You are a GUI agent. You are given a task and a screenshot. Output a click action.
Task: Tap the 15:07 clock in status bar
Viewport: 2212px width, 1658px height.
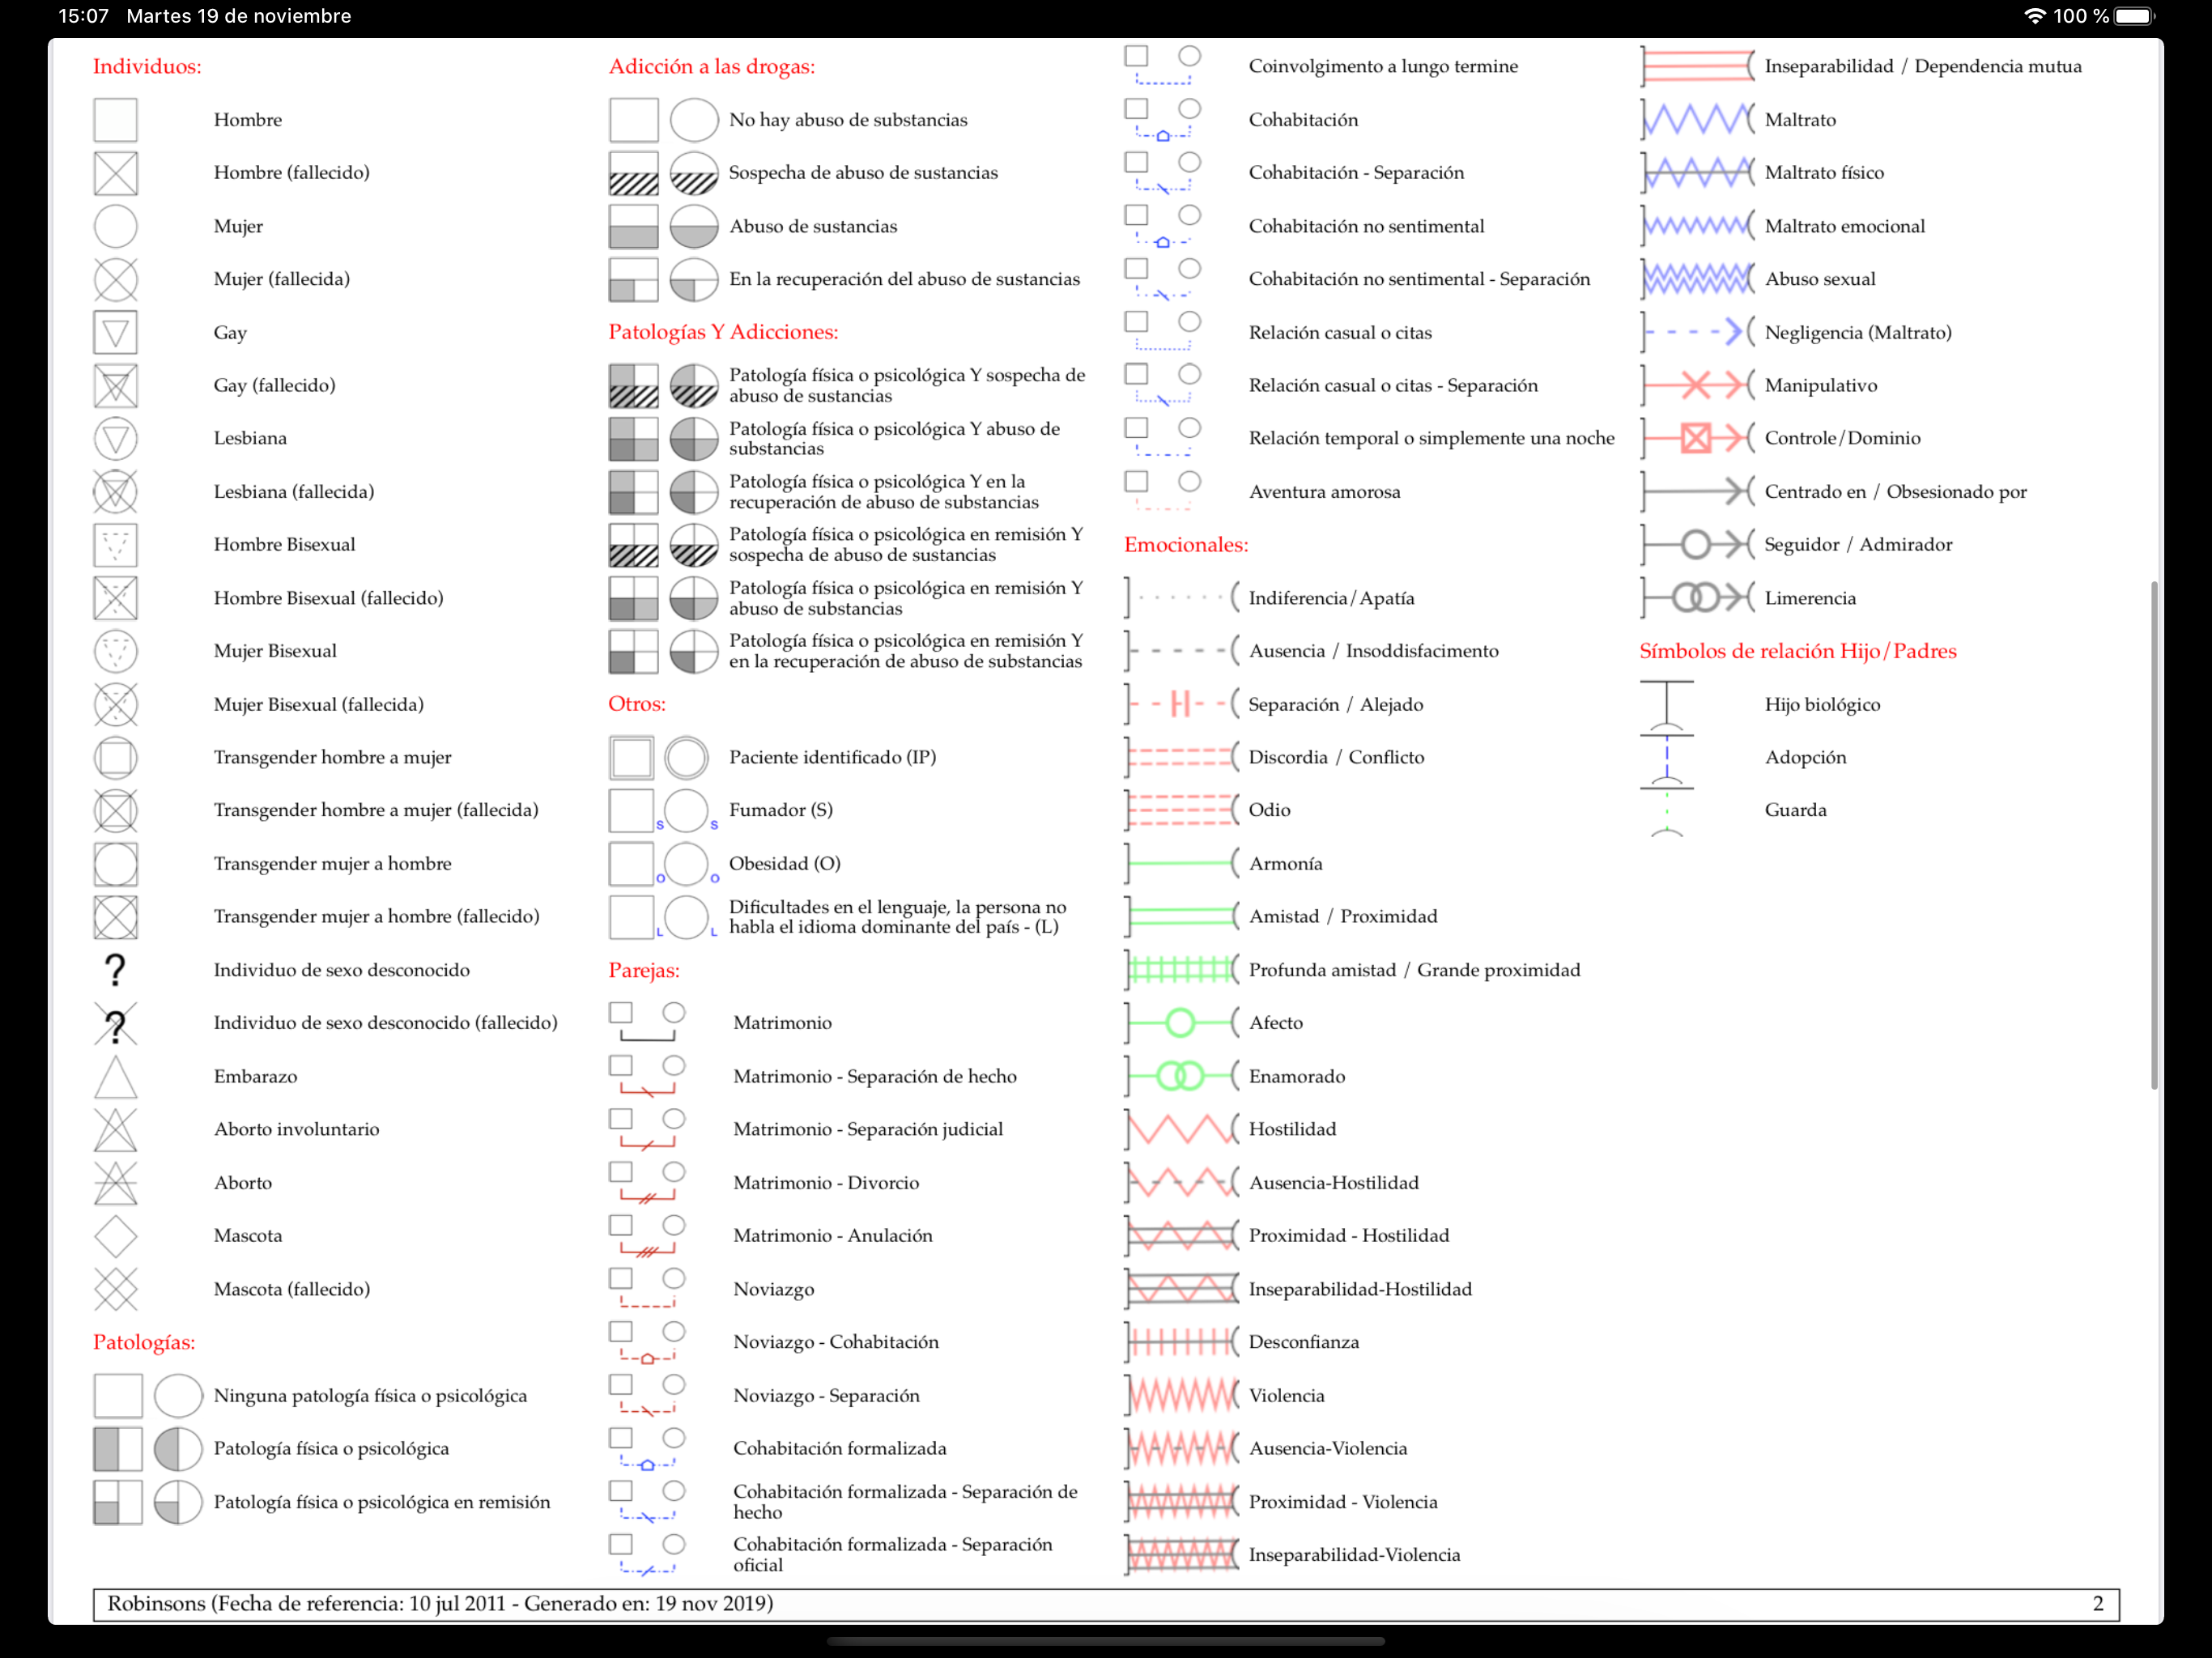[83, 16]
